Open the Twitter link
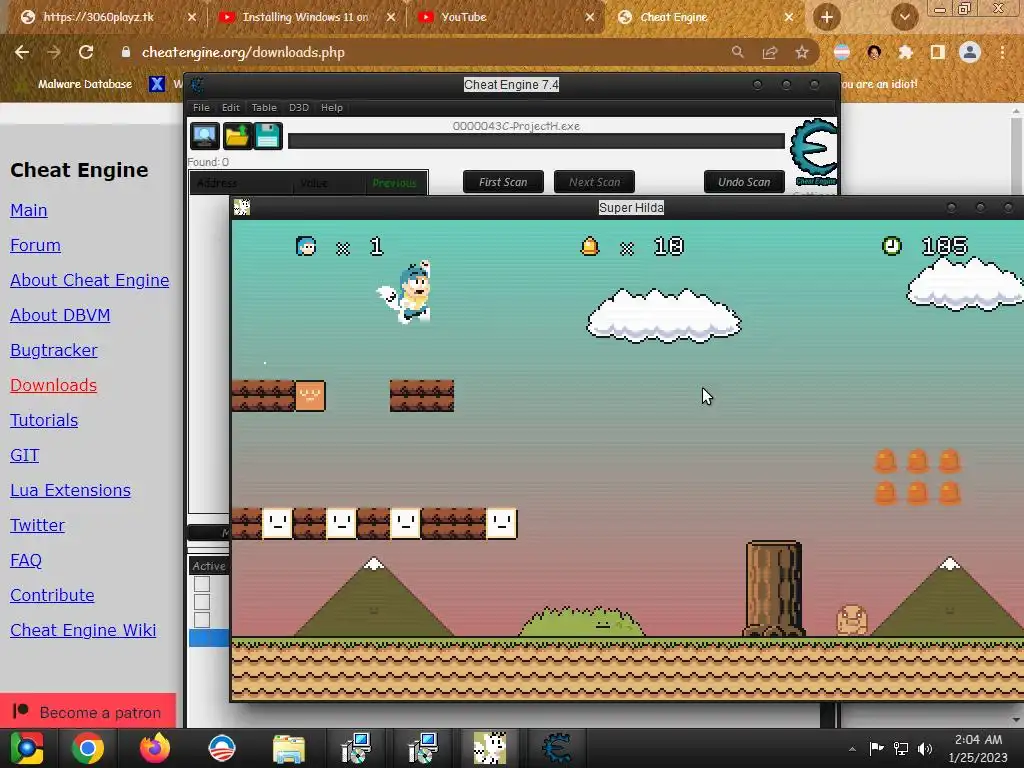1024x768 pixels. (37, 525)
